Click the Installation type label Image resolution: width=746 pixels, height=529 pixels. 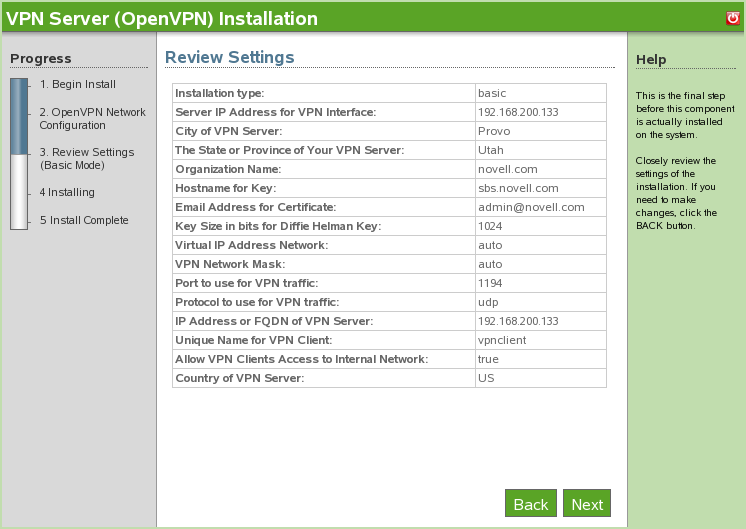point(219,93)
